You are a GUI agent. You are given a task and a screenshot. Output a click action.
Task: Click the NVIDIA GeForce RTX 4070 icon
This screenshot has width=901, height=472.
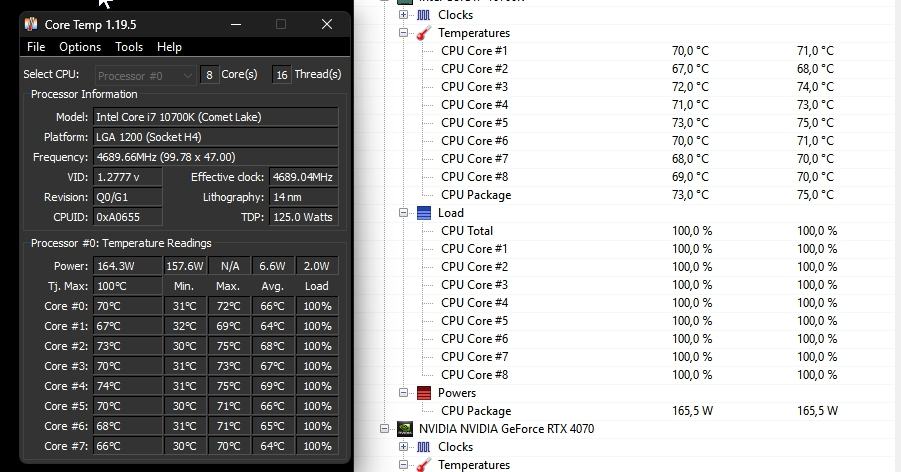tap(405, 429)
